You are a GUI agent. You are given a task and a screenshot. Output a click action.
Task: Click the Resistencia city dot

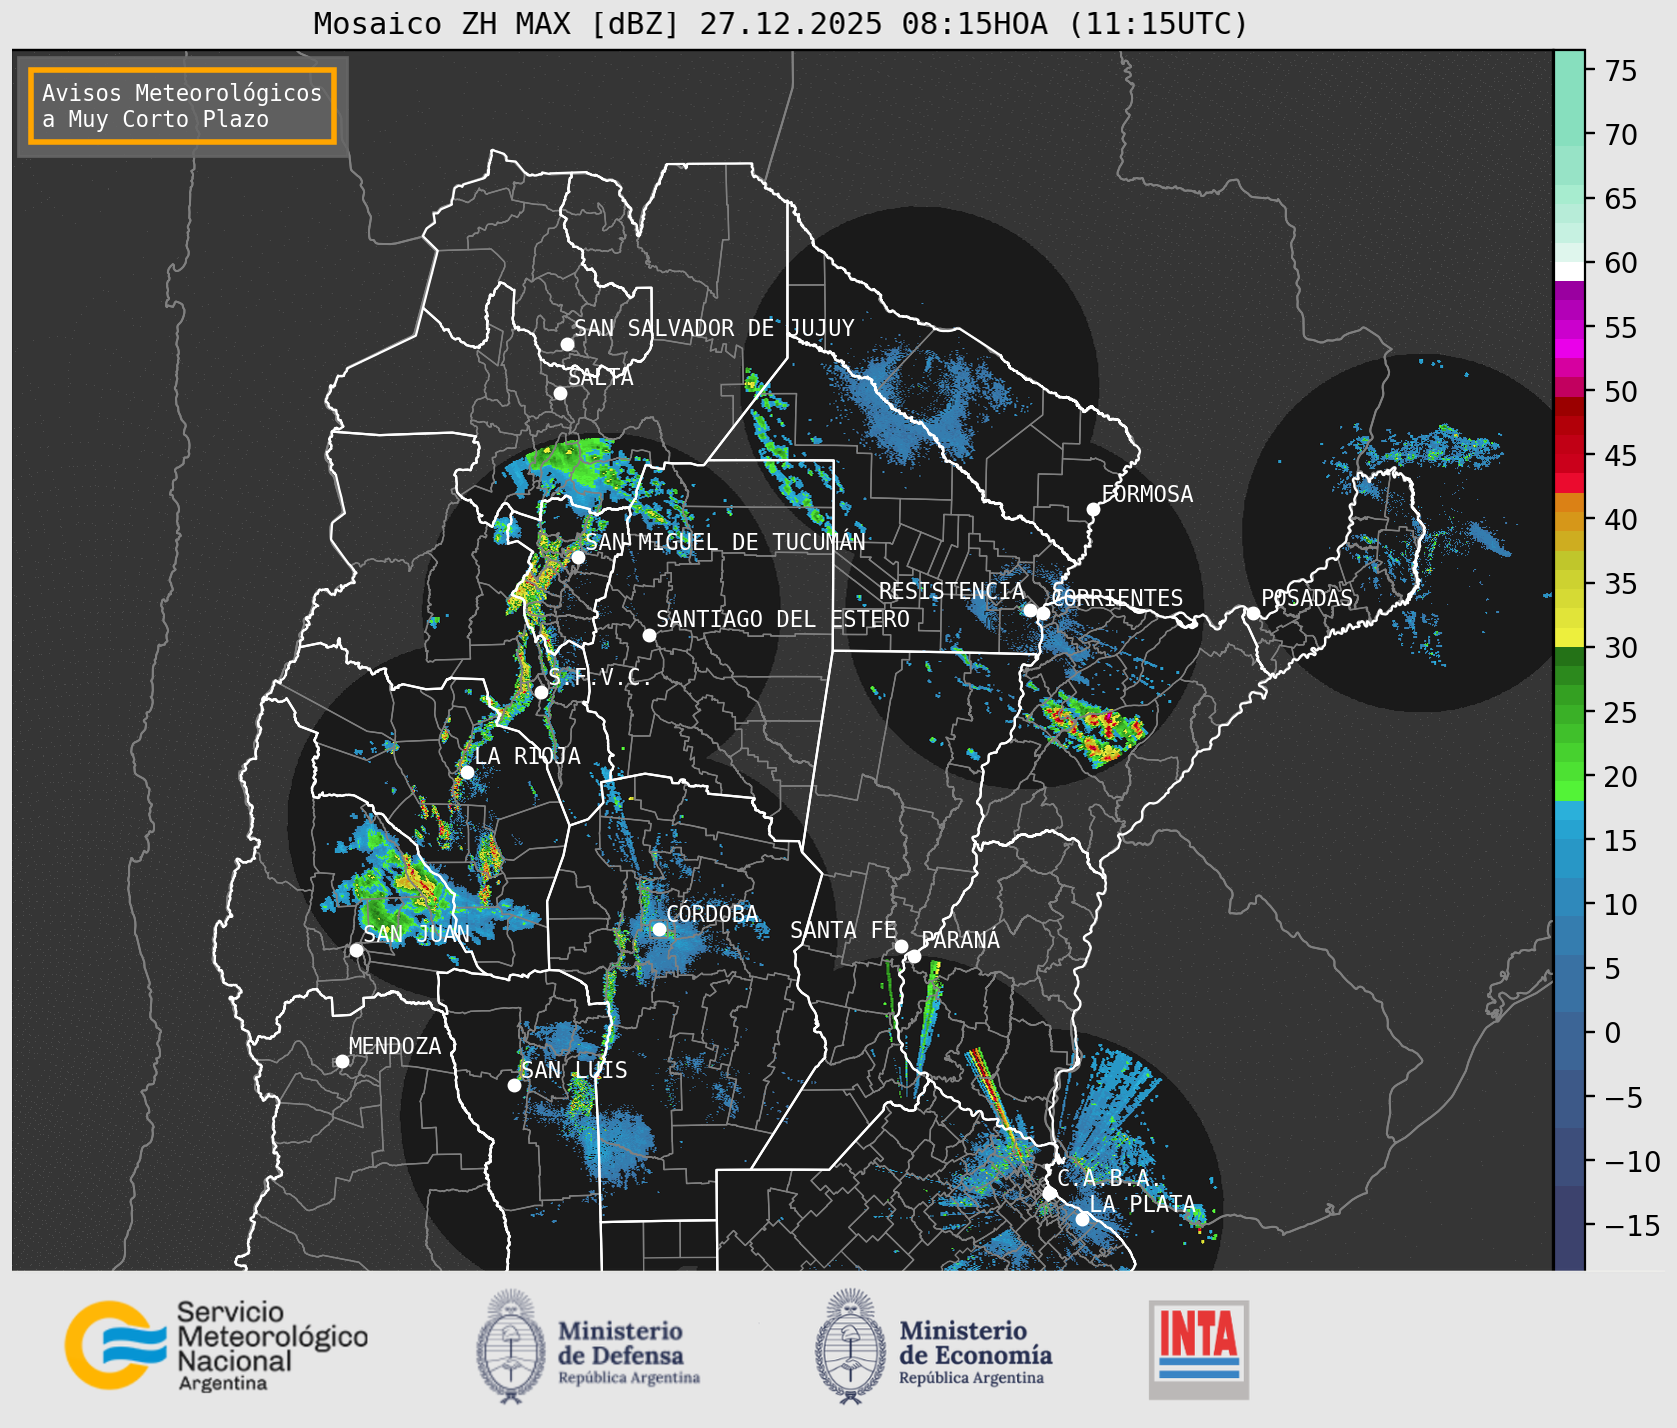[1030, 610]
